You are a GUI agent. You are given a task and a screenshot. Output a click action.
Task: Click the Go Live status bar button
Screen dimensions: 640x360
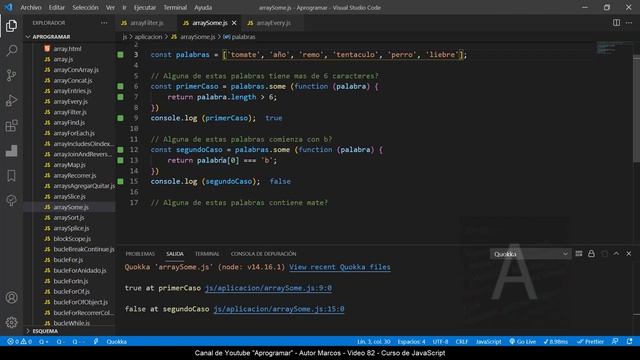point(522,342)
